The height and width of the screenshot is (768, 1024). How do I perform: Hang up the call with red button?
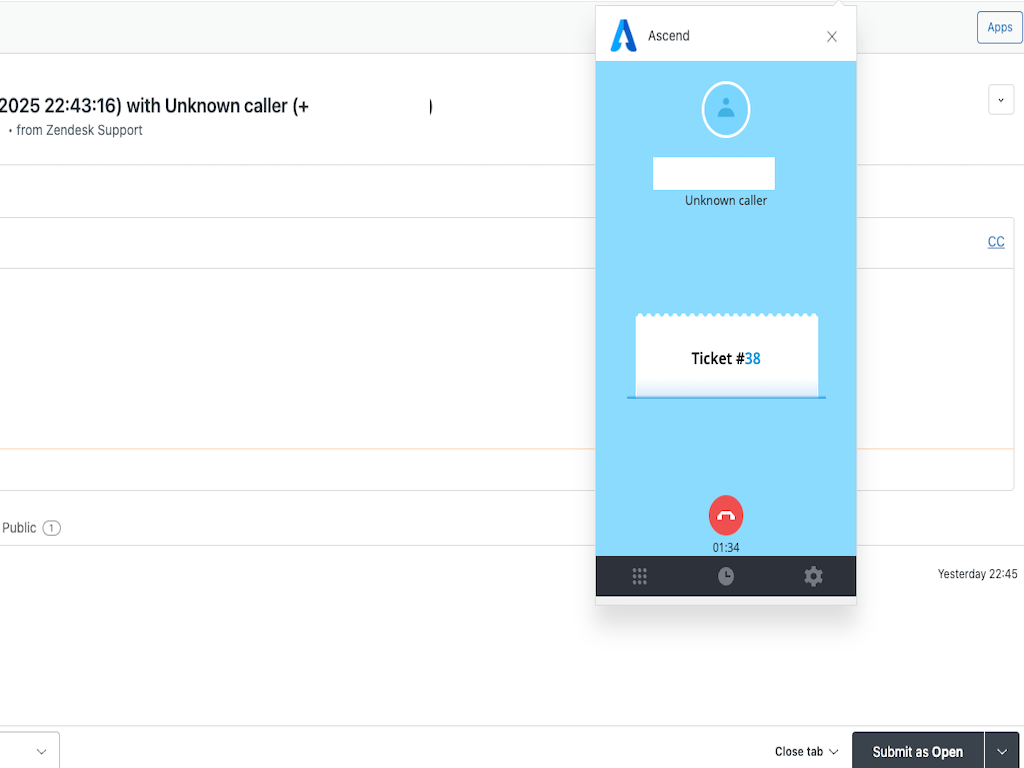tap(726, 516)
